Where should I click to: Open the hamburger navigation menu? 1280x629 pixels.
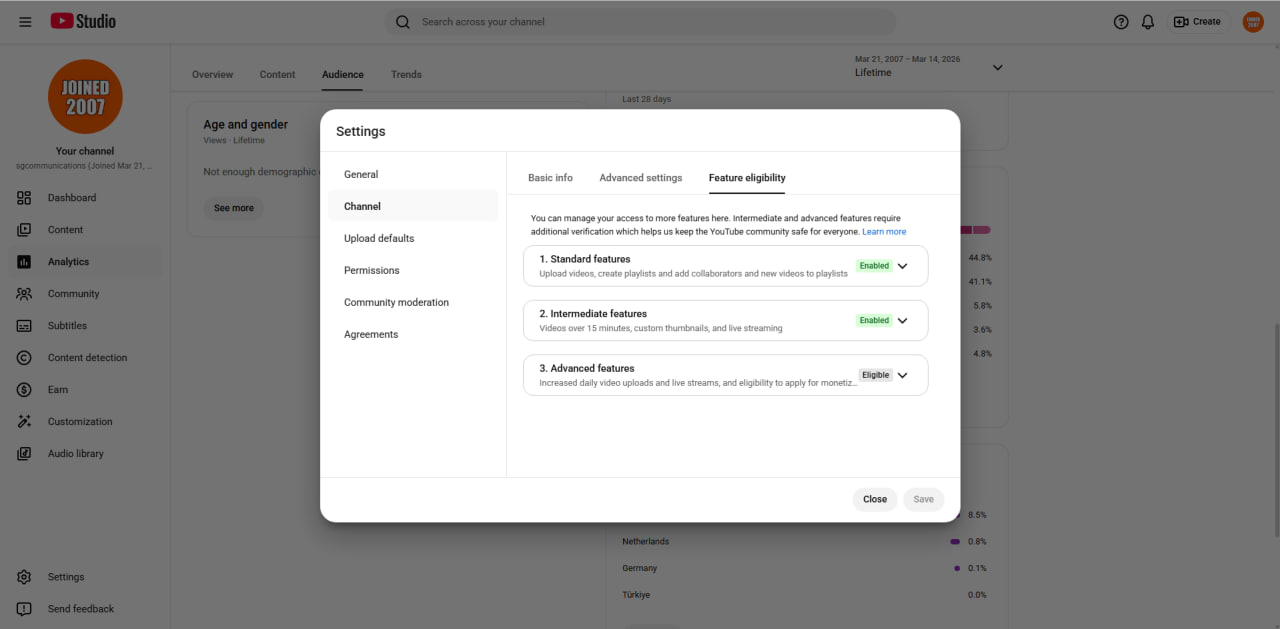point(25,22)
